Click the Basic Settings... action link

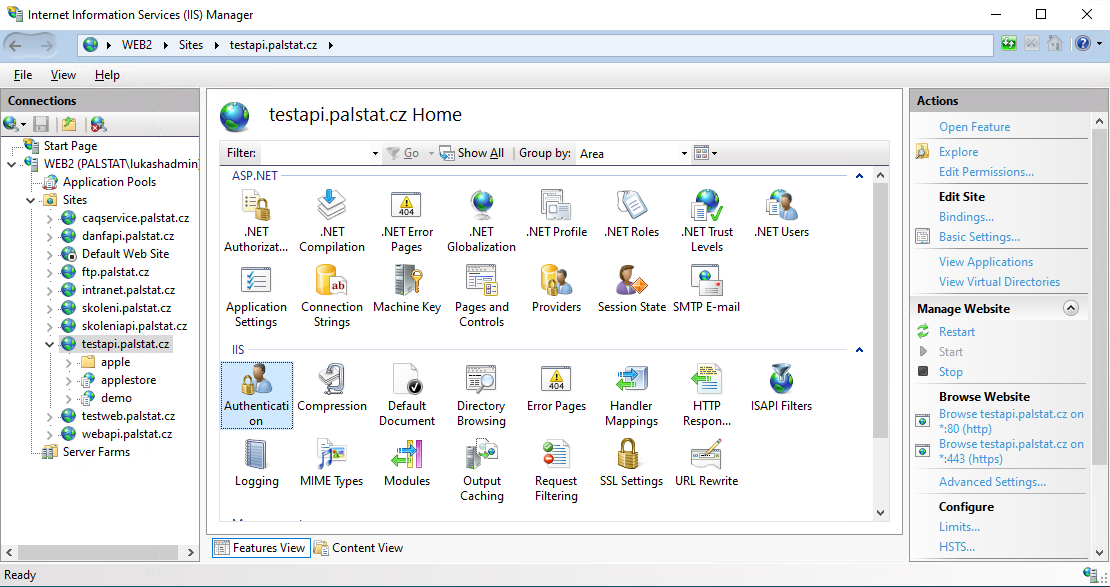coord(979,236)
